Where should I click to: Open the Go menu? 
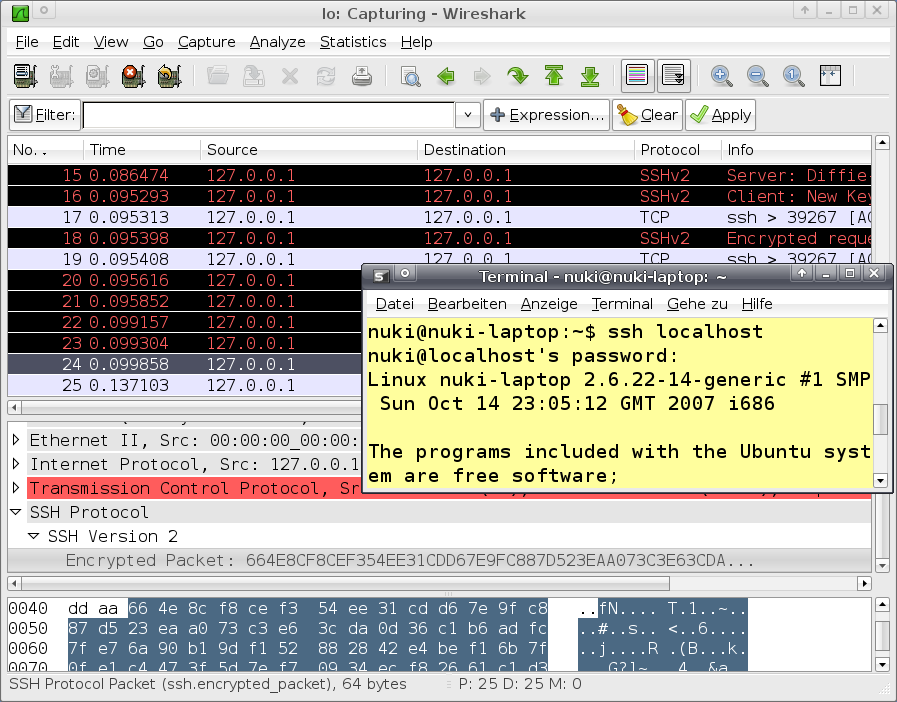[x=153, y=42]
